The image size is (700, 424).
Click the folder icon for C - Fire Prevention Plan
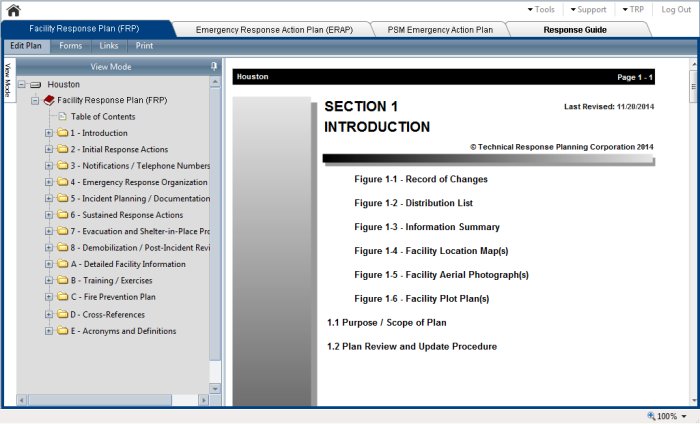(62, 297)
